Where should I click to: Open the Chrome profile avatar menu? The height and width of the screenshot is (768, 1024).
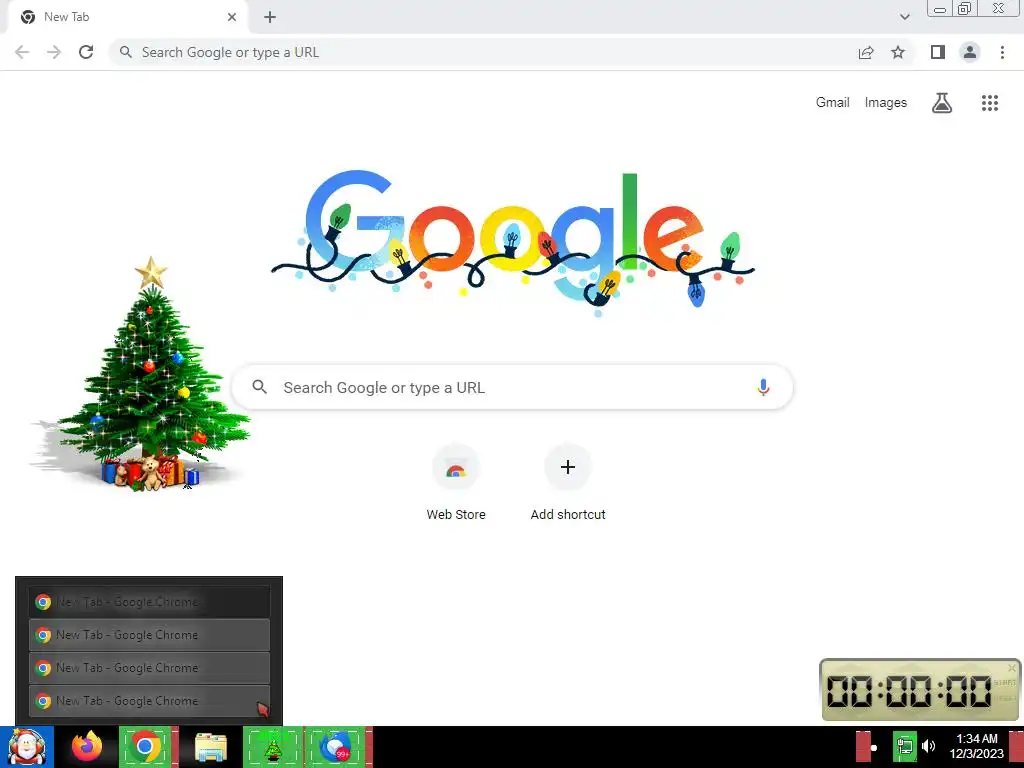click(970, 52)
